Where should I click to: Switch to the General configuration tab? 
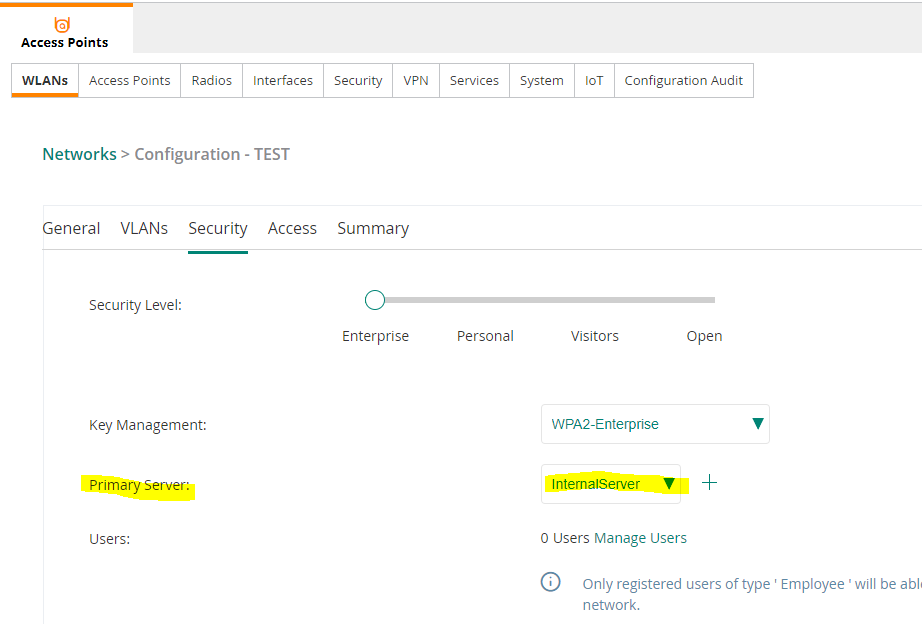click(71, 228)
